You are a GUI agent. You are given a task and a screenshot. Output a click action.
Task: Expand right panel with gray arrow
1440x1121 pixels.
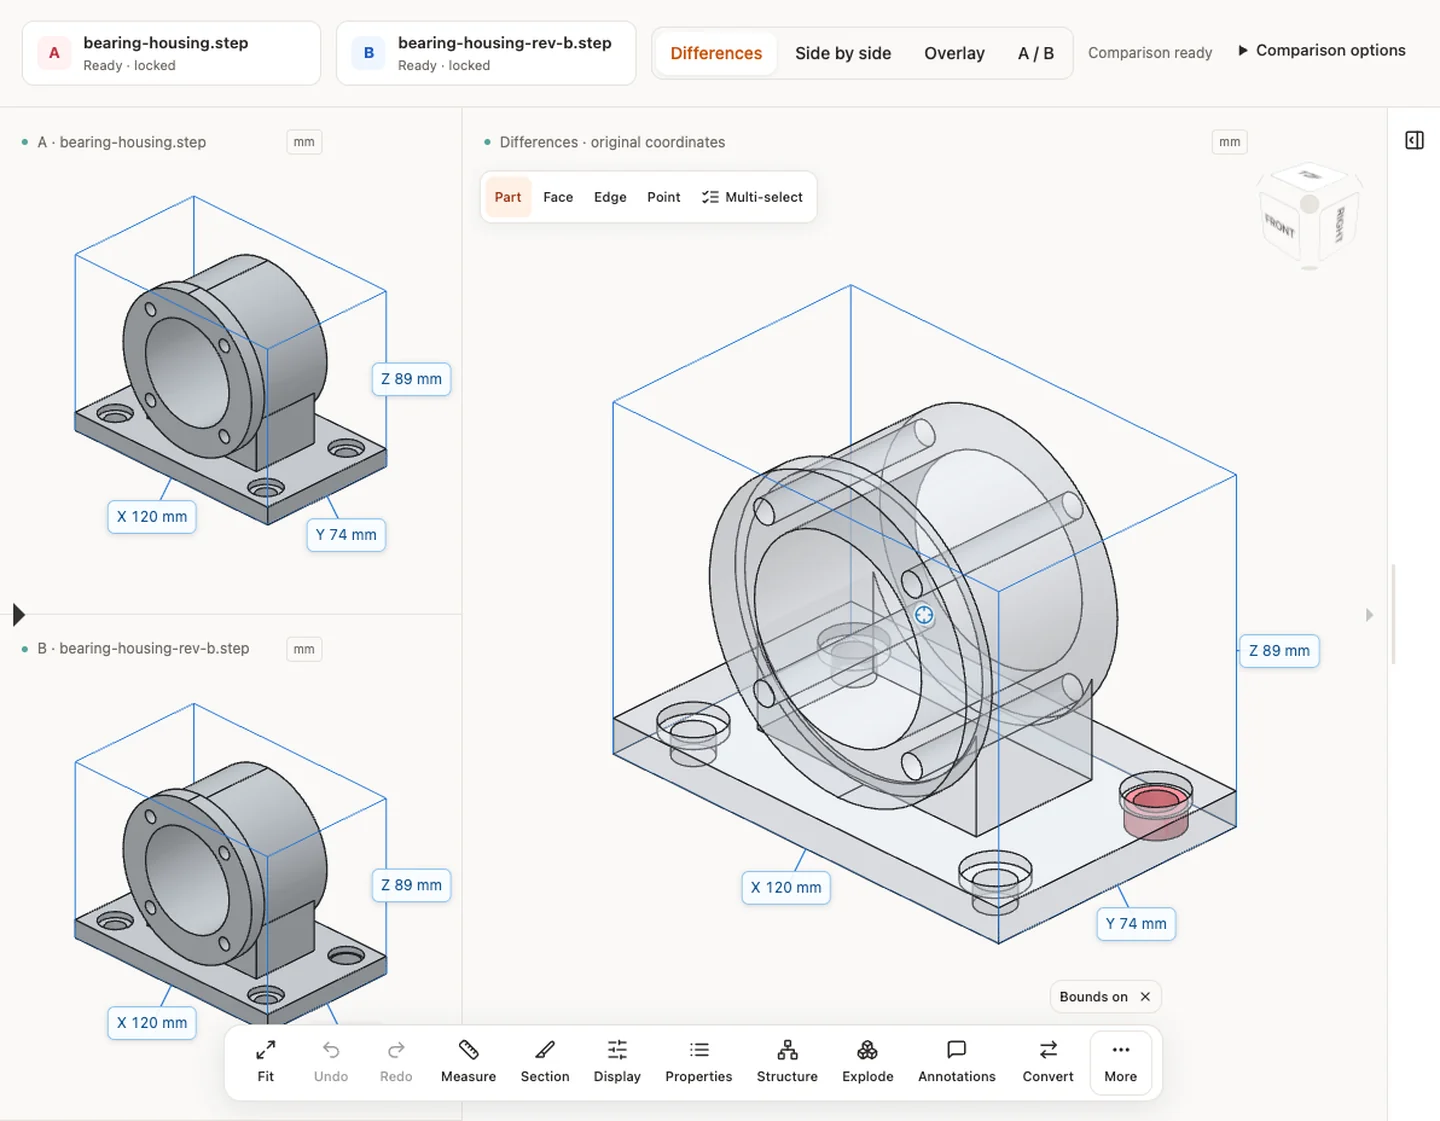1370,615
